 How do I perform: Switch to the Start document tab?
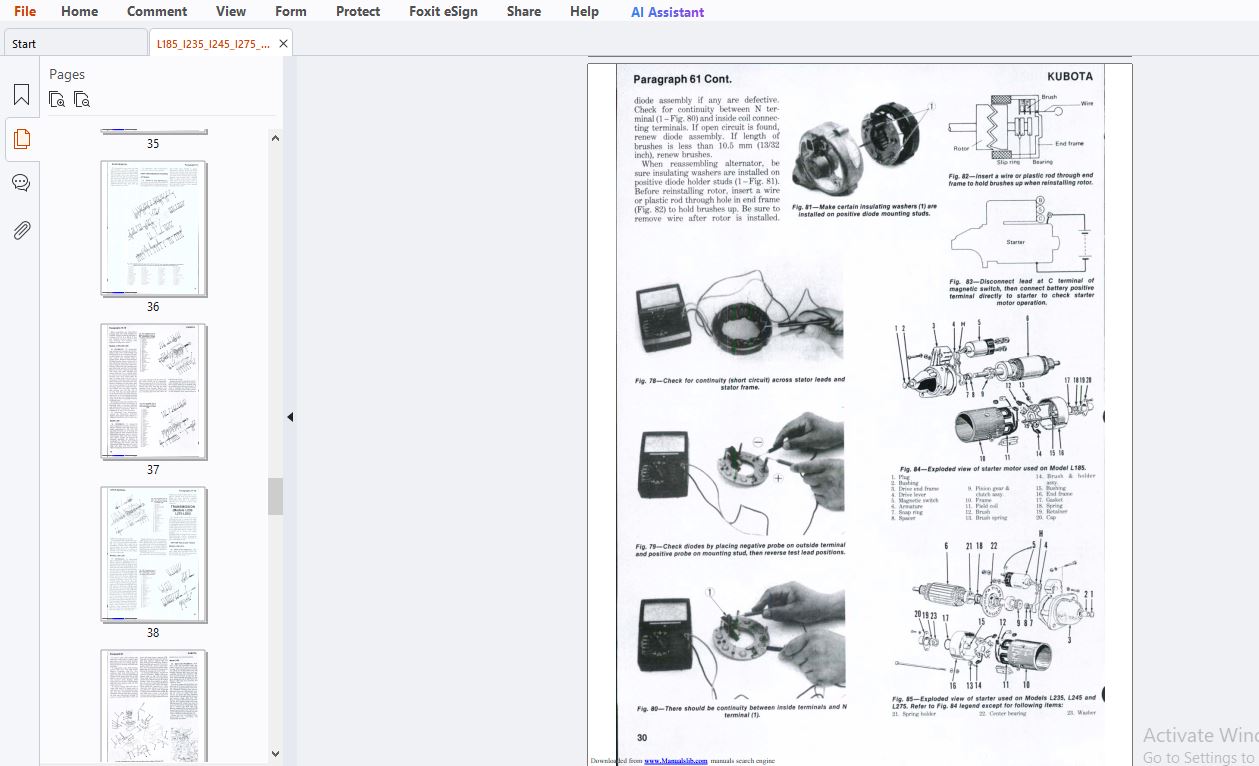(75, 43)
